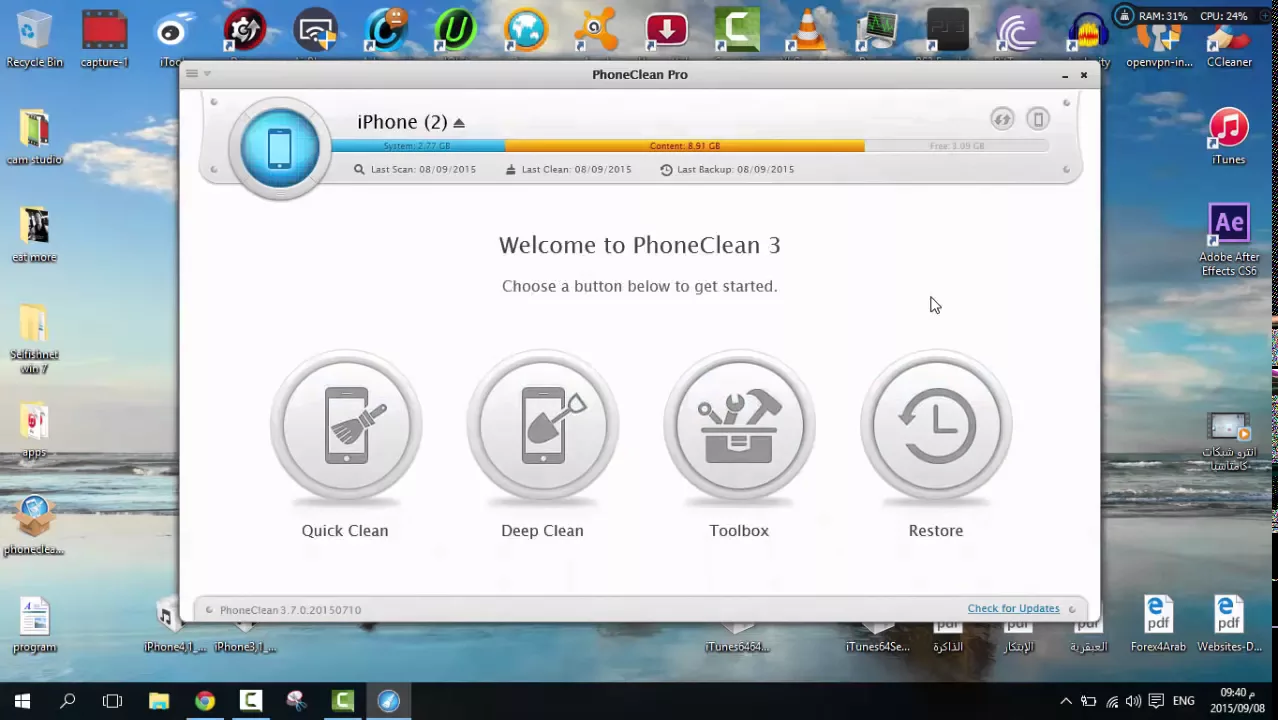This screenshot has width=1278, height=720.
Task: Click the PhoneClean version number text
Action: tap(290, 610)
